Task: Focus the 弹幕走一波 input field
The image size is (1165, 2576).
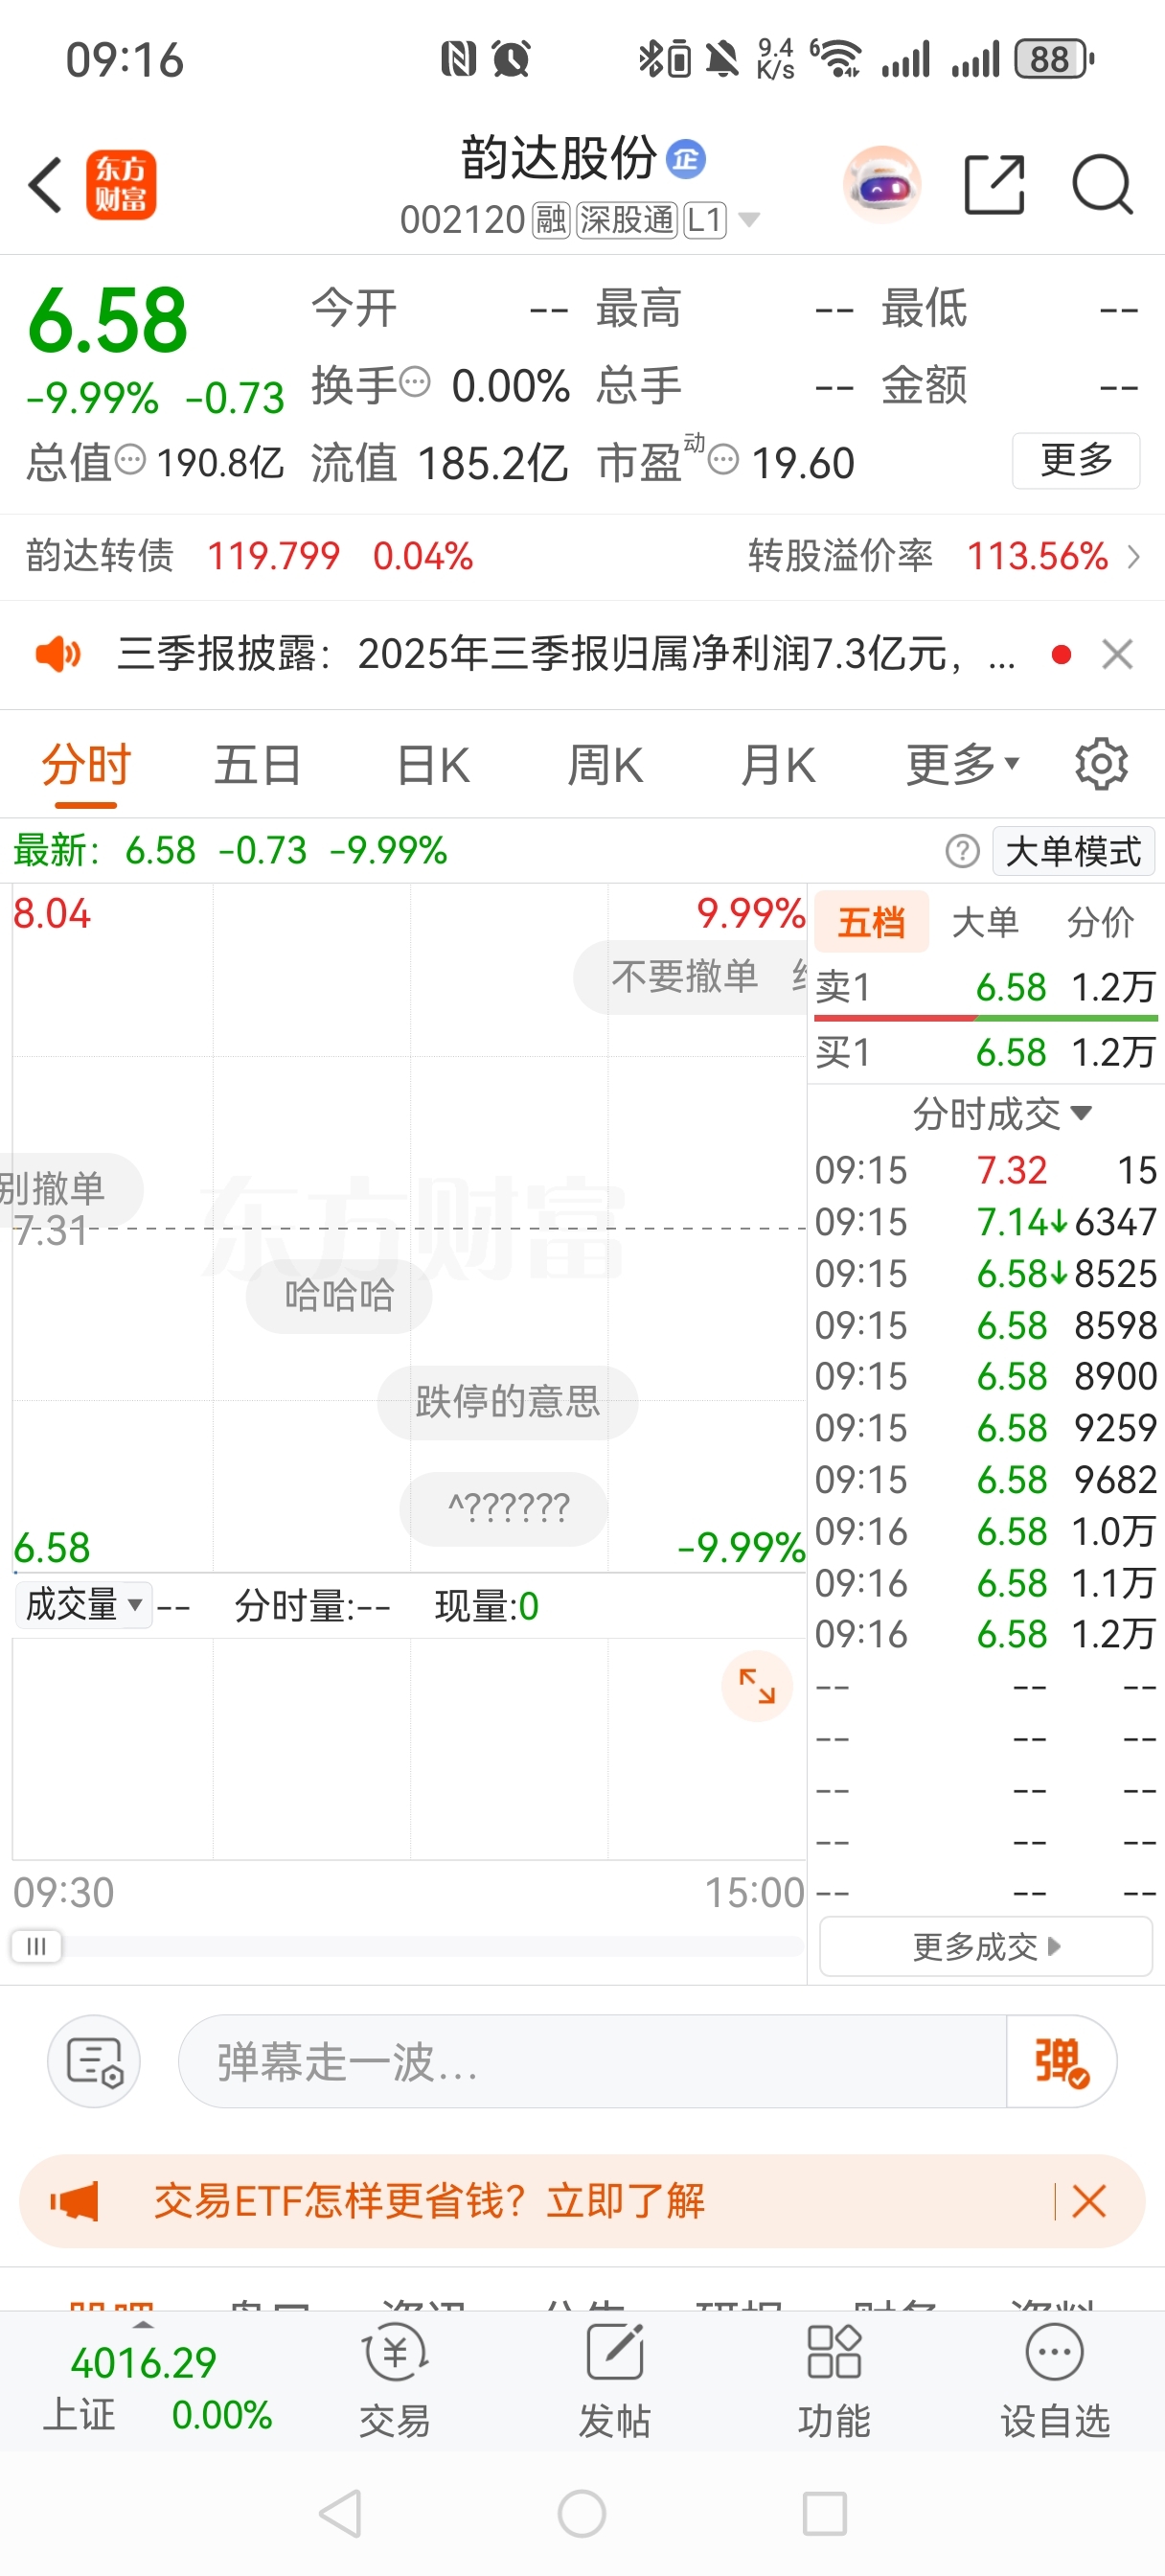Action: [x=592, y=2061]
